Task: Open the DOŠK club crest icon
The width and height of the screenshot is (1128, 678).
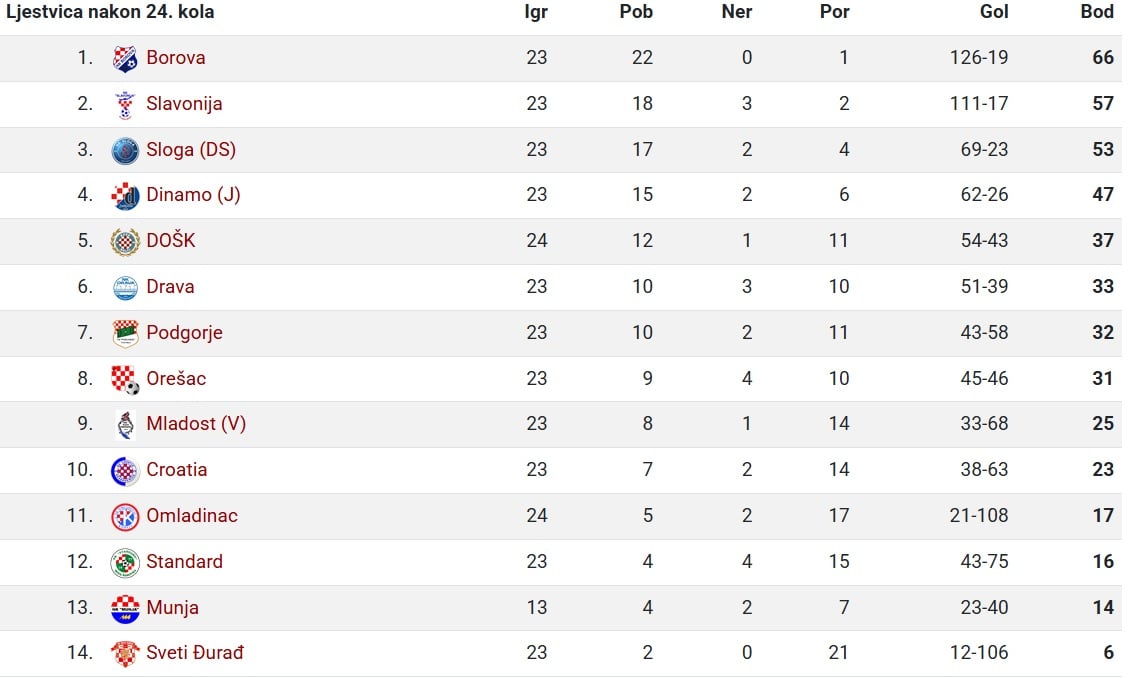Action: coord(125,242)
